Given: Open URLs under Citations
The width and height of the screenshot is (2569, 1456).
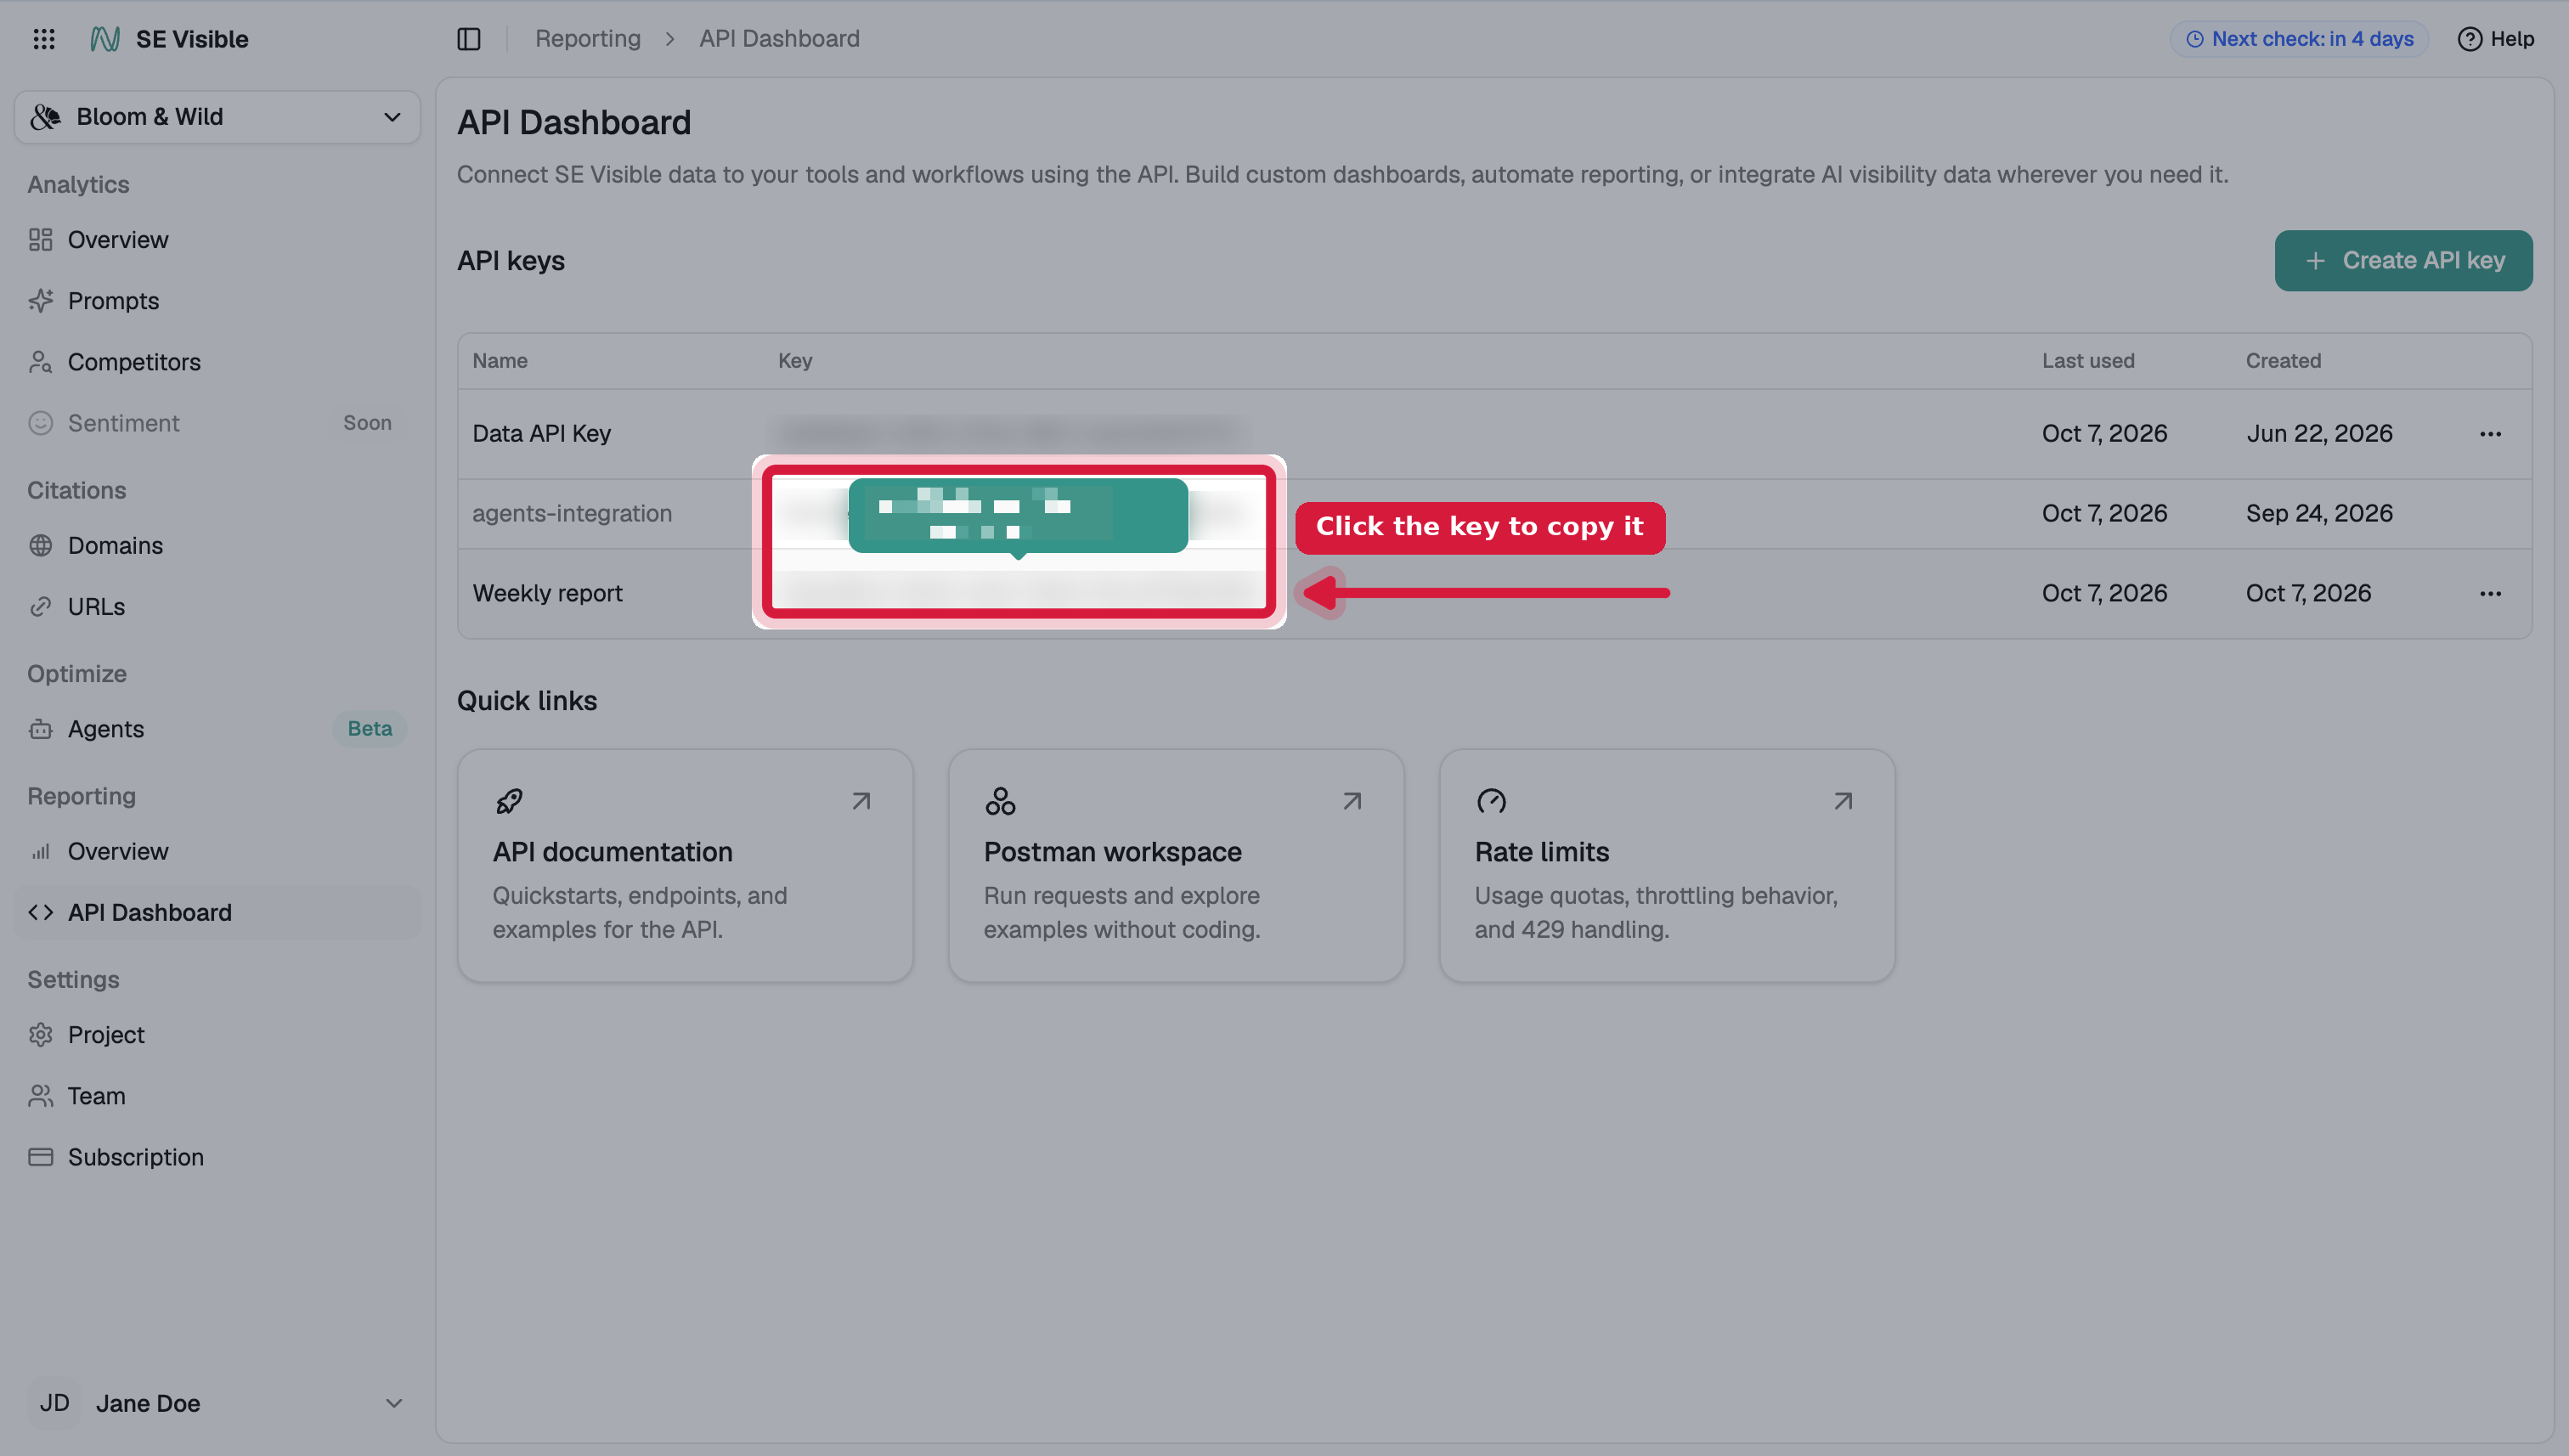Looking at the screenshot, I should pos(217,607).
